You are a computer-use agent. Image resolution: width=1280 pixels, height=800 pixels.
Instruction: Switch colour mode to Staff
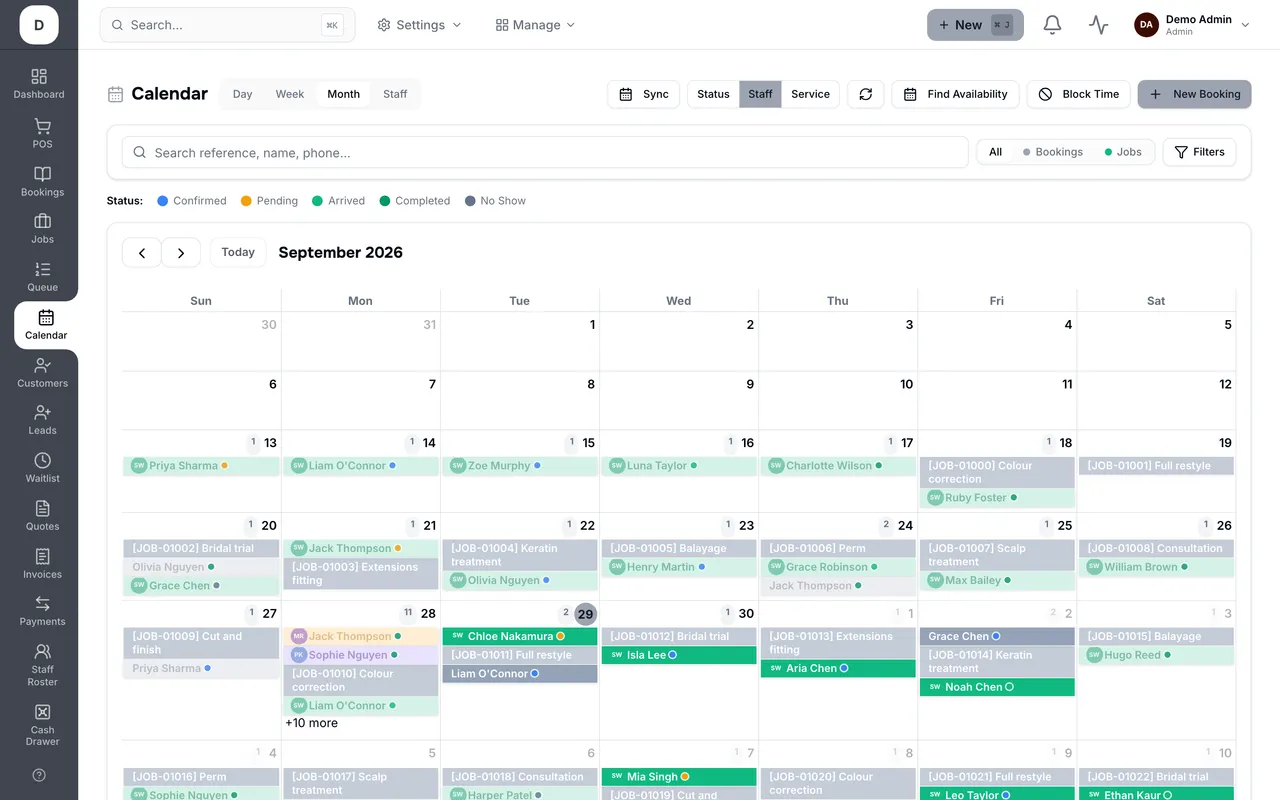pos(760,94)
